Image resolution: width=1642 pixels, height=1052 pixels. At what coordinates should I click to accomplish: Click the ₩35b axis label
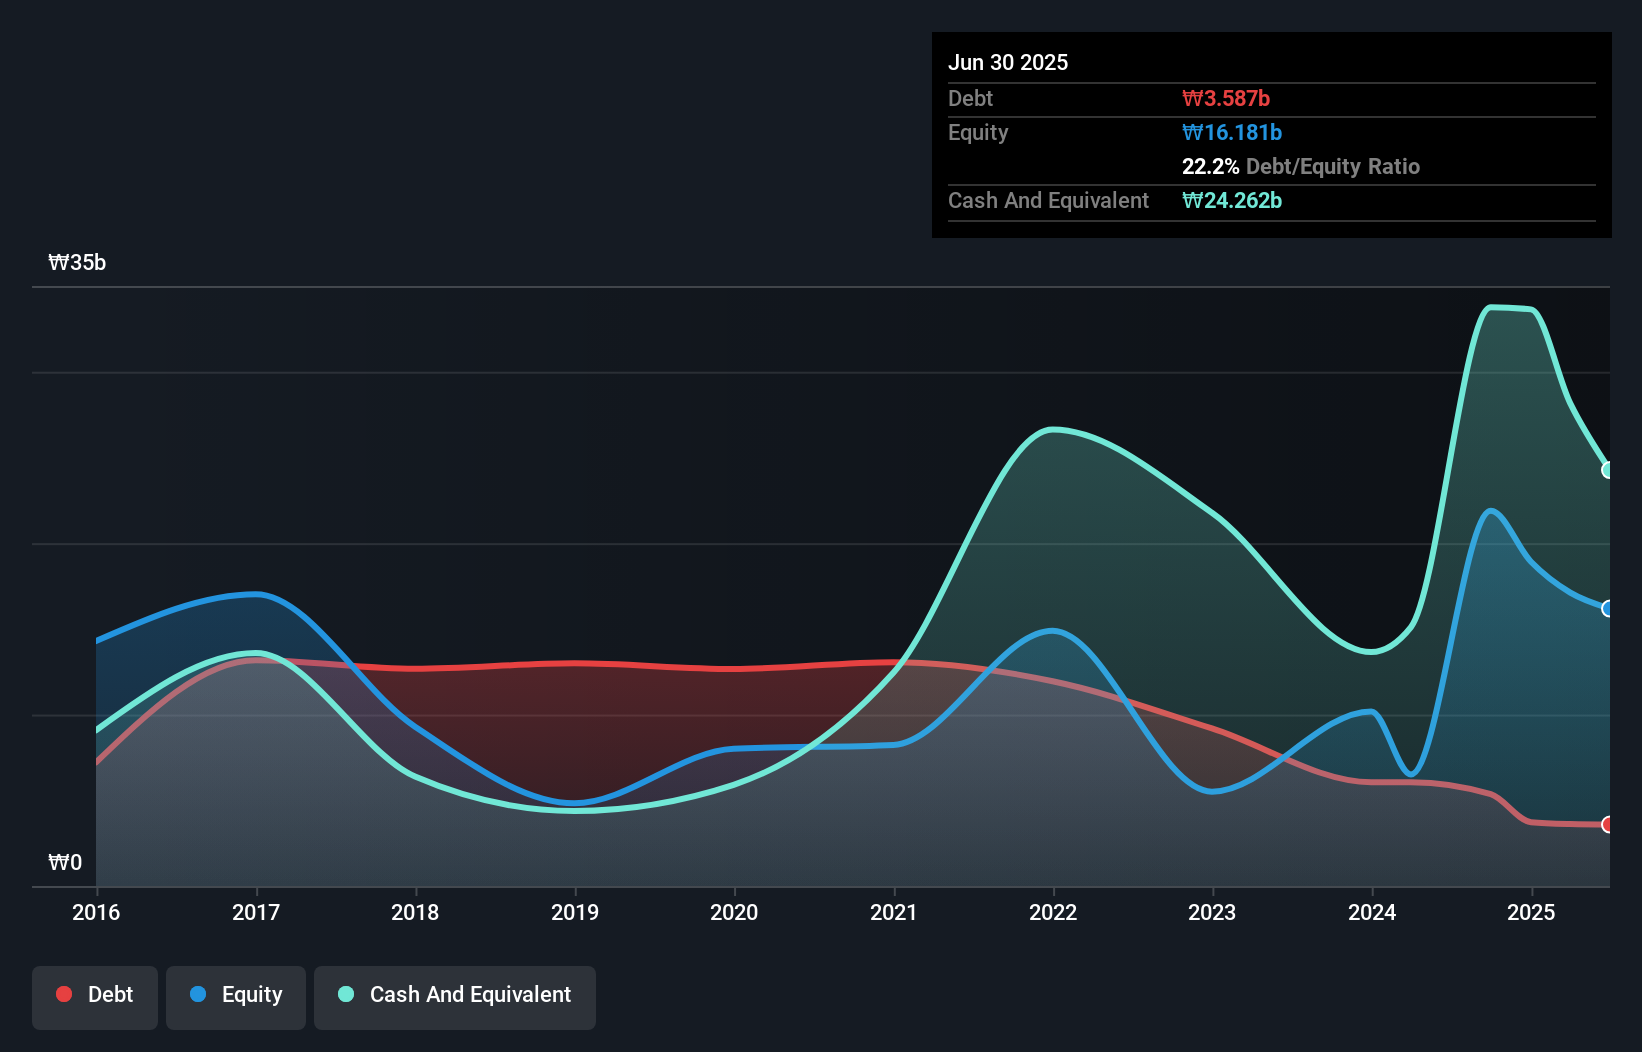tap(78, 262)
